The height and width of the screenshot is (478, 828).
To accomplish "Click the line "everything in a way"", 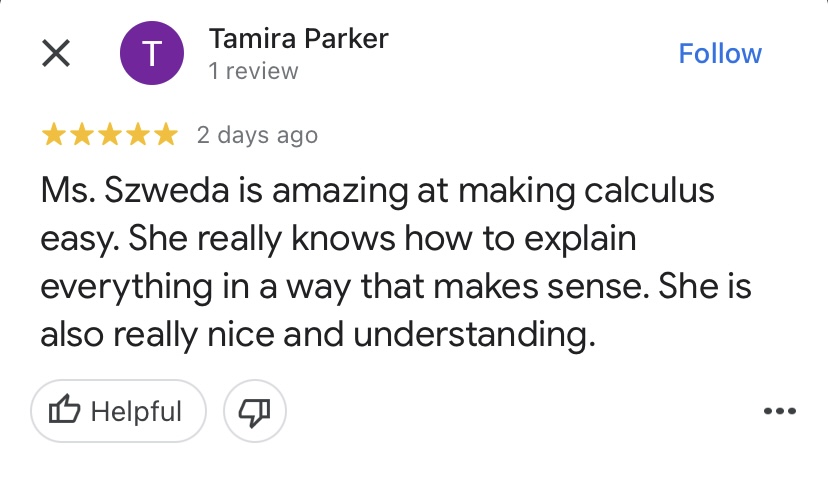I will point(395,287).
